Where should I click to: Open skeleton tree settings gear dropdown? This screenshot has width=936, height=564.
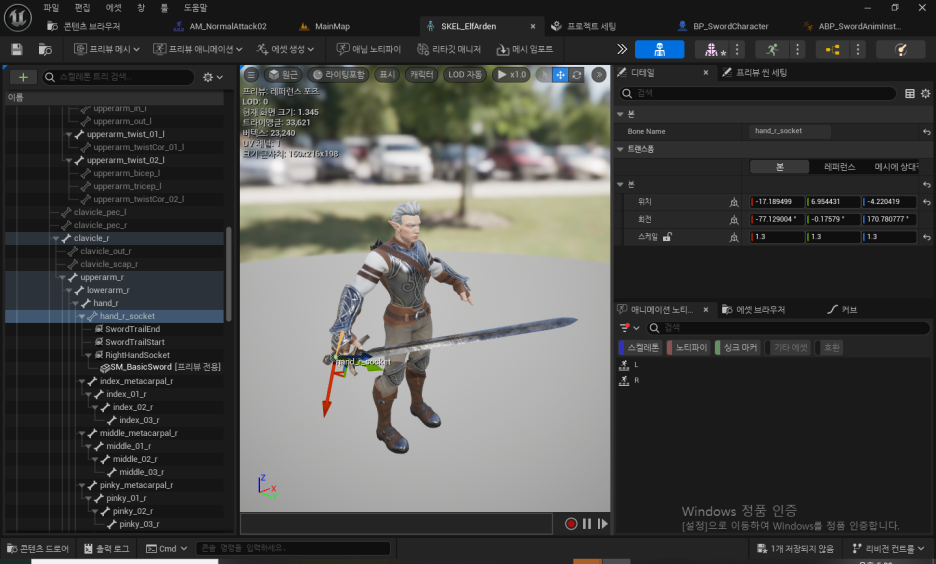(x=213, y=77)
